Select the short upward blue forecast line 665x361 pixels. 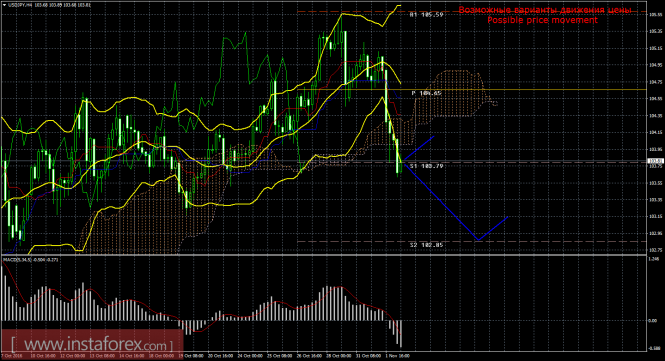(419, 148)
